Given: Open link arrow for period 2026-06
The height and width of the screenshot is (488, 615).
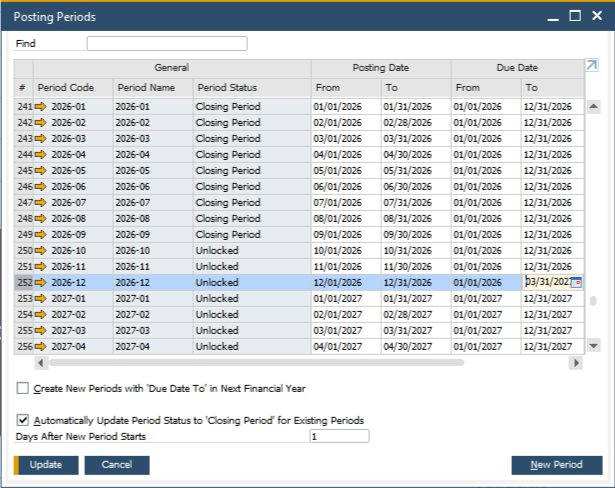Looking at the screenshot, I should click(40, 187).
